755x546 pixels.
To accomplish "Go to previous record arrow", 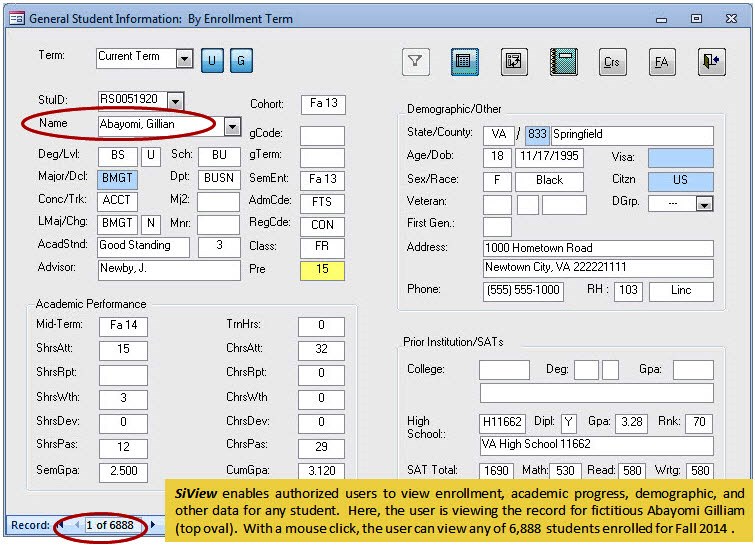I will click(x=75, y=525).
